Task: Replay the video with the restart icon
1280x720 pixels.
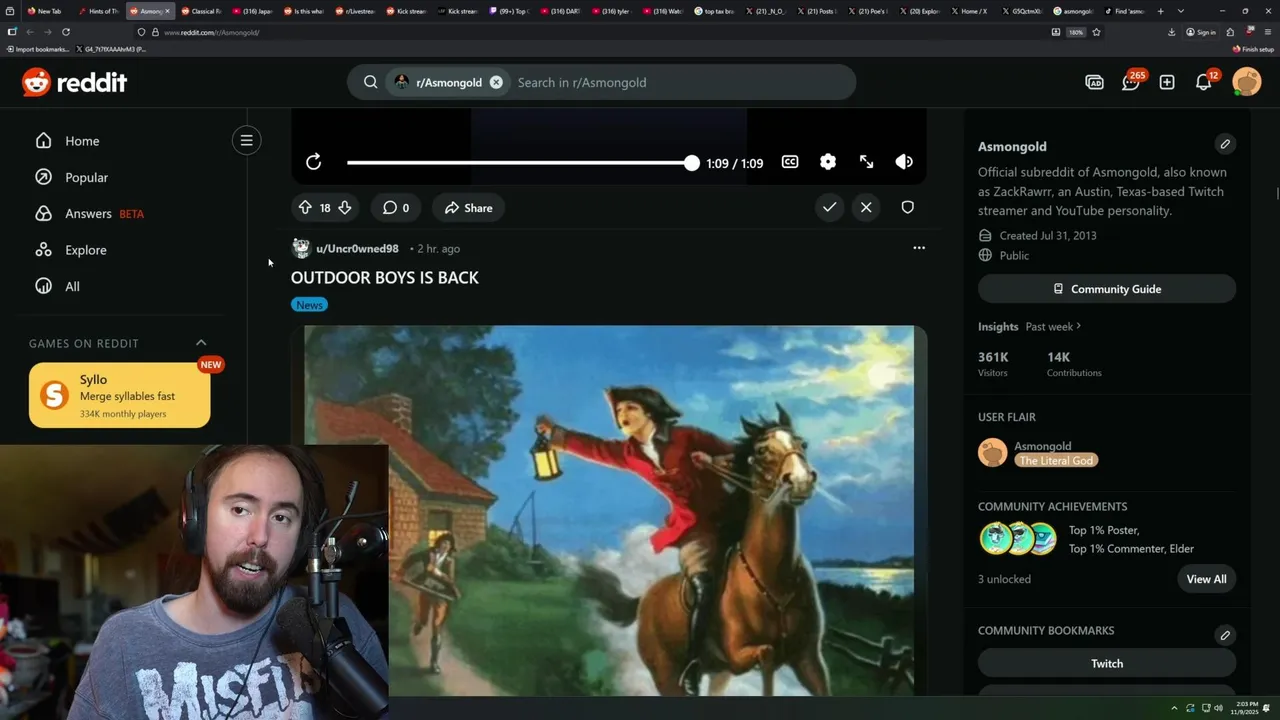Action: click(313, 162)
